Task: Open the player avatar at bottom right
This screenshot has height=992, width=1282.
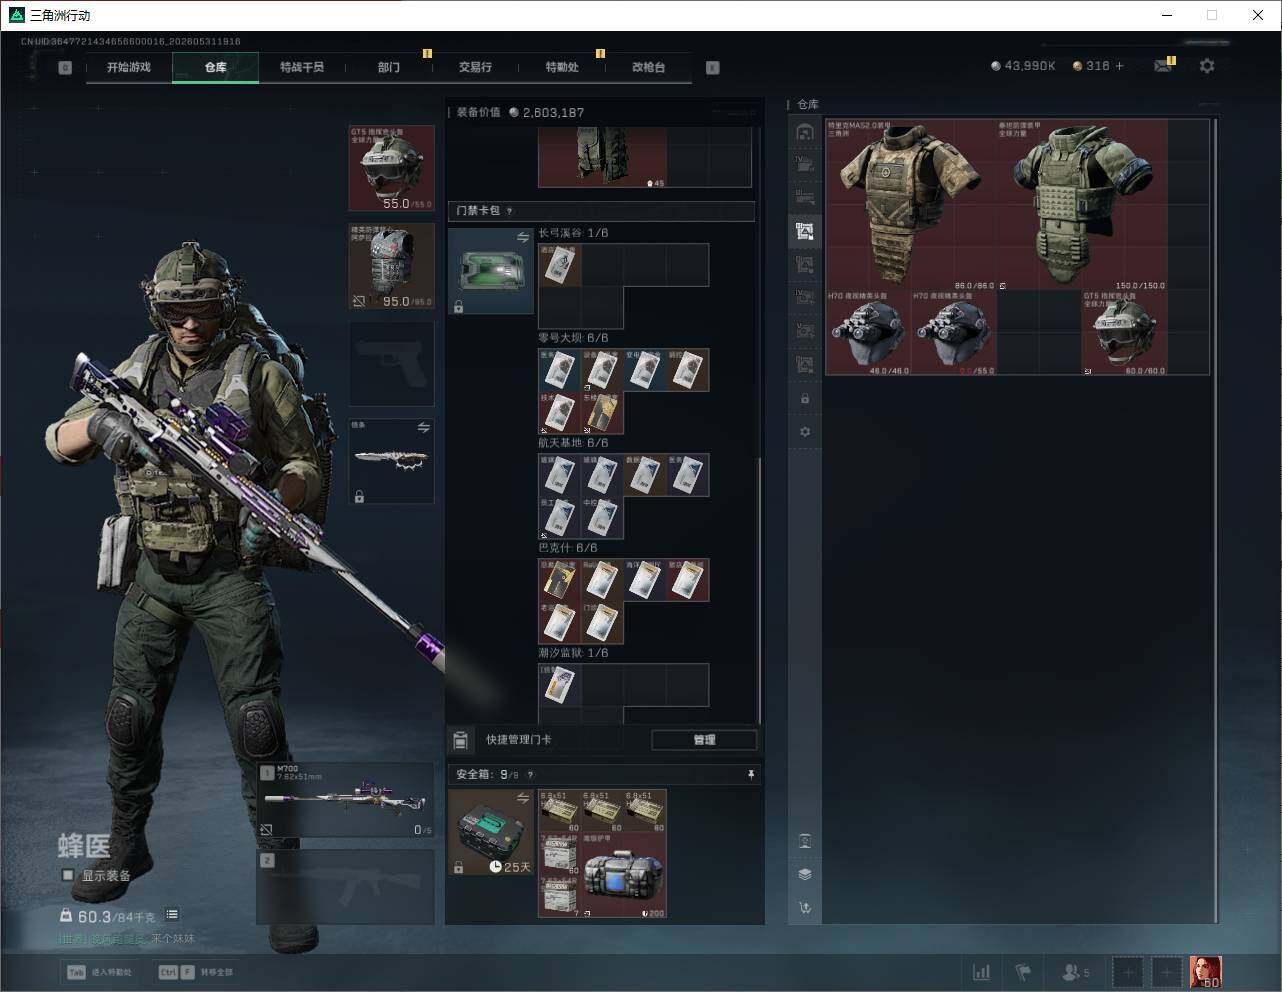Action: tap(1205, 972)
